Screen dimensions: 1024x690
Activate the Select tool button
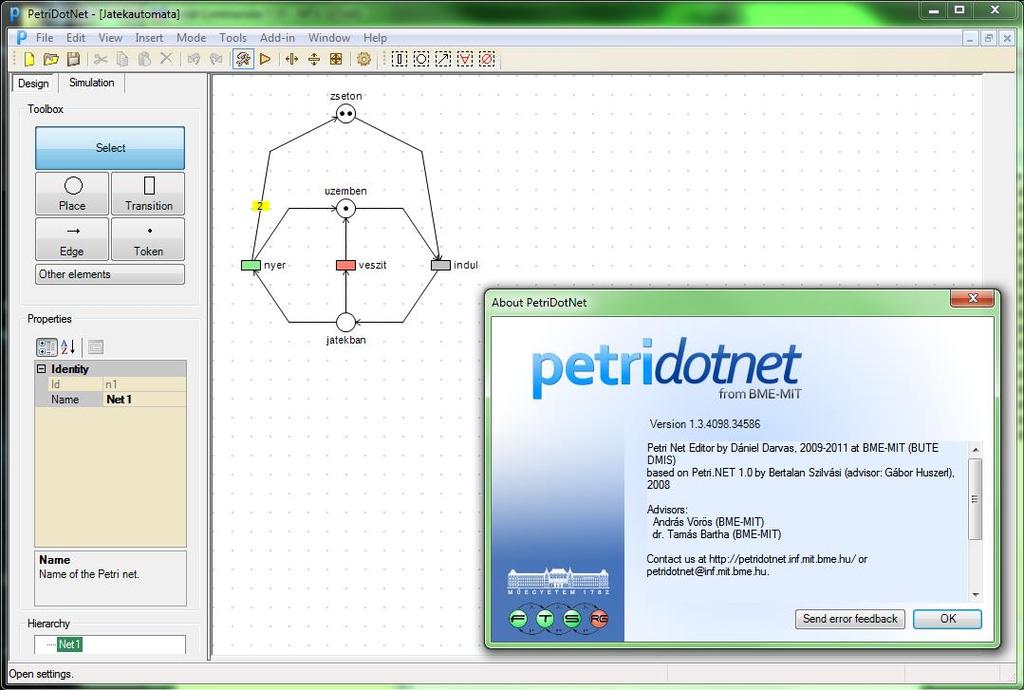tap(110, 148)
